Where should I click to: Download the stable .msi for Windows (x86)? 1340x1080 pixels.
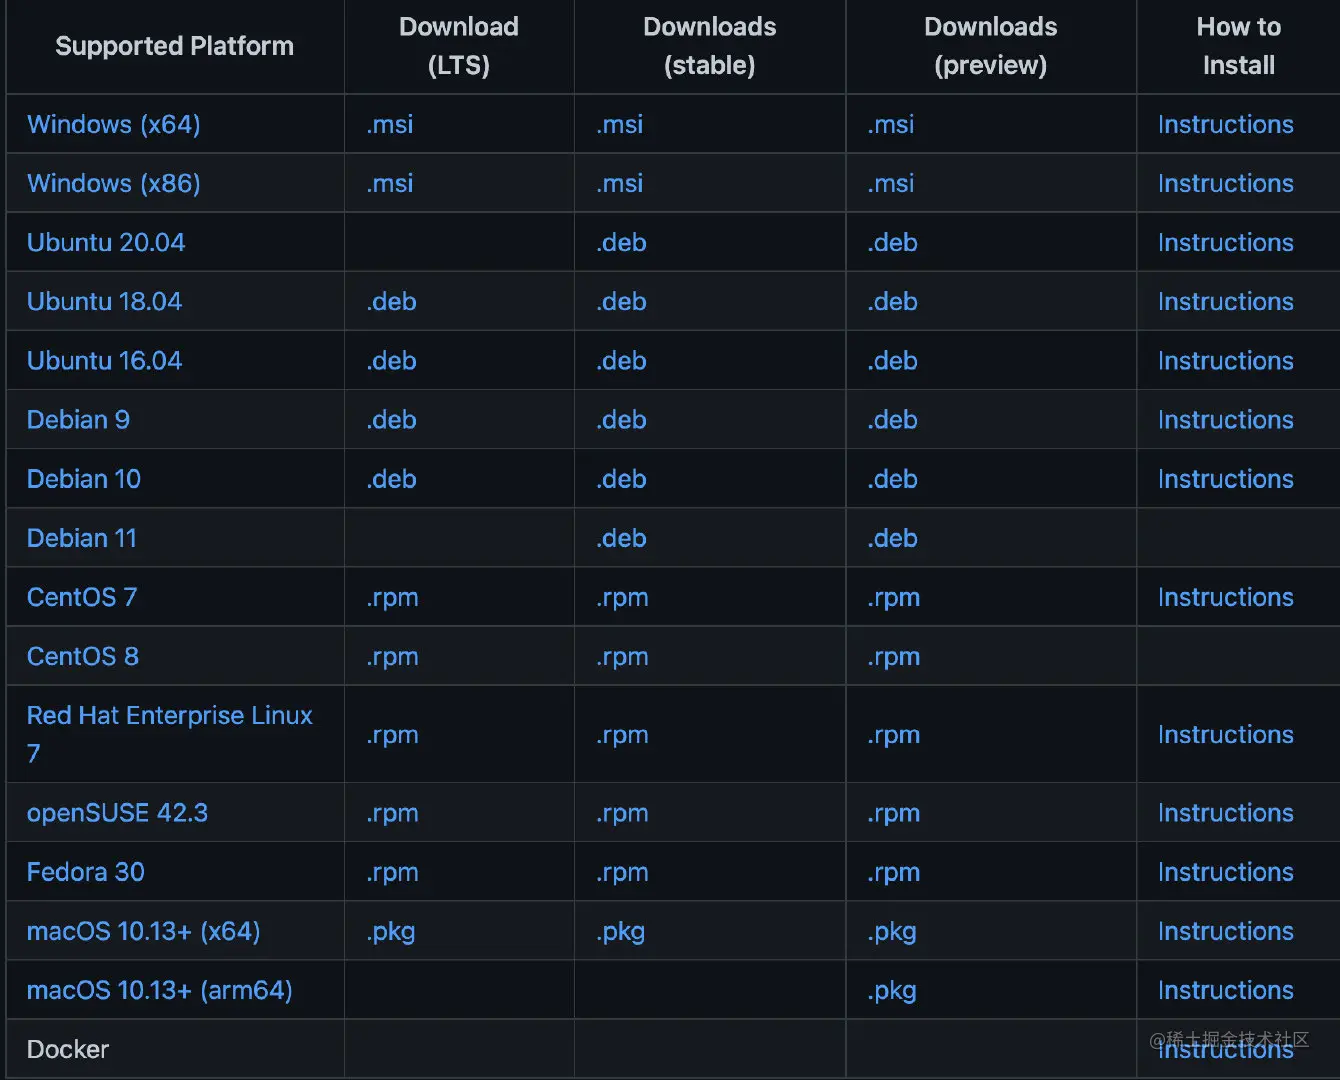[x=620, y=183]
